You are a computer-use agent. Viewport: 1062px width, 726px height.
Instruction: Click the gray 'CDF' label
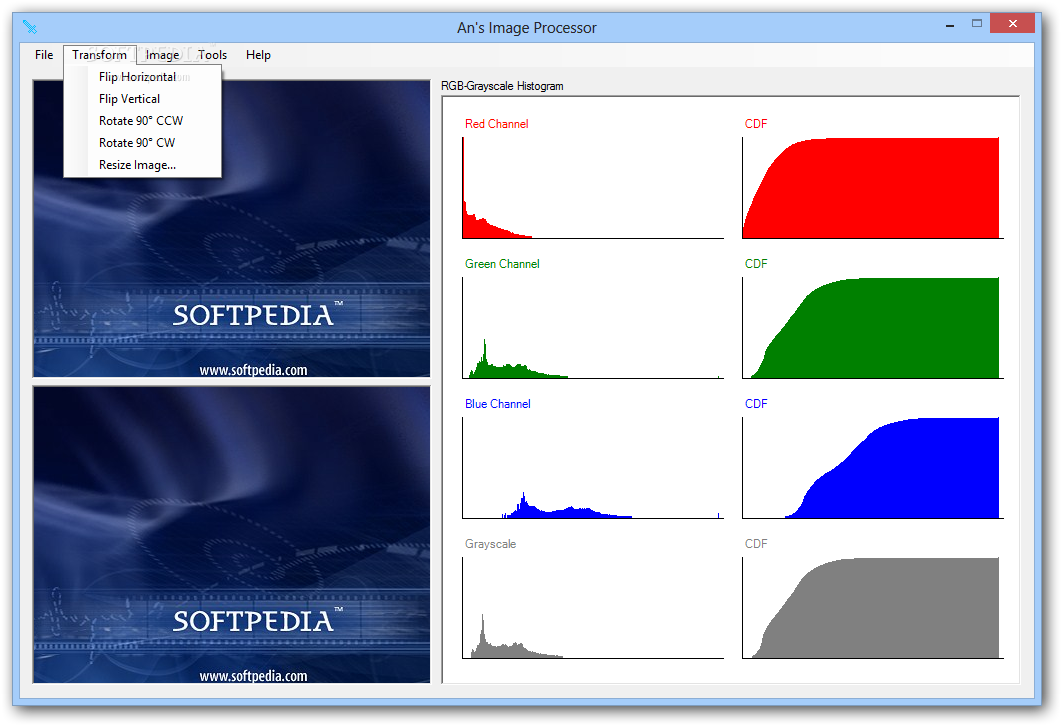pyautogui.click(x=756, y=544)
